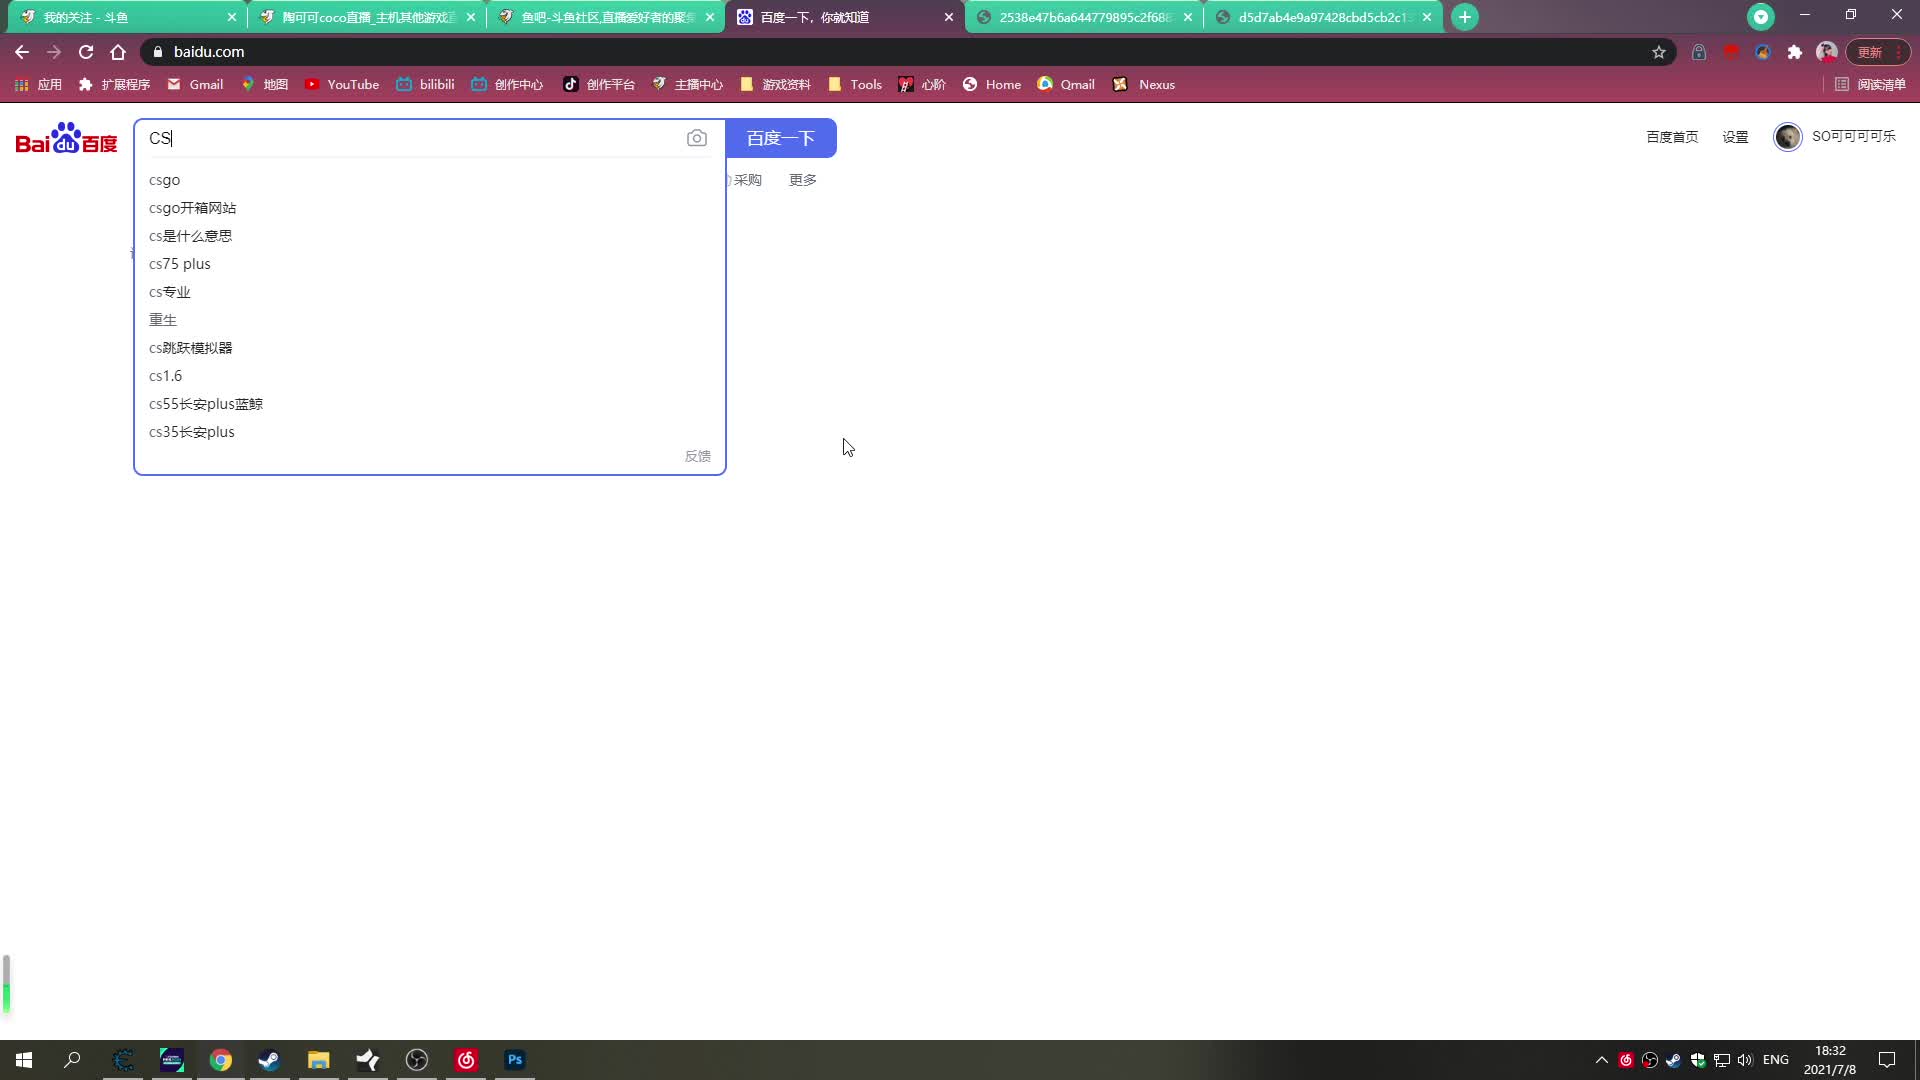Click the camera image-search icon
The height and width of the screenshot is (1080, 1920).
coord(696,138)
